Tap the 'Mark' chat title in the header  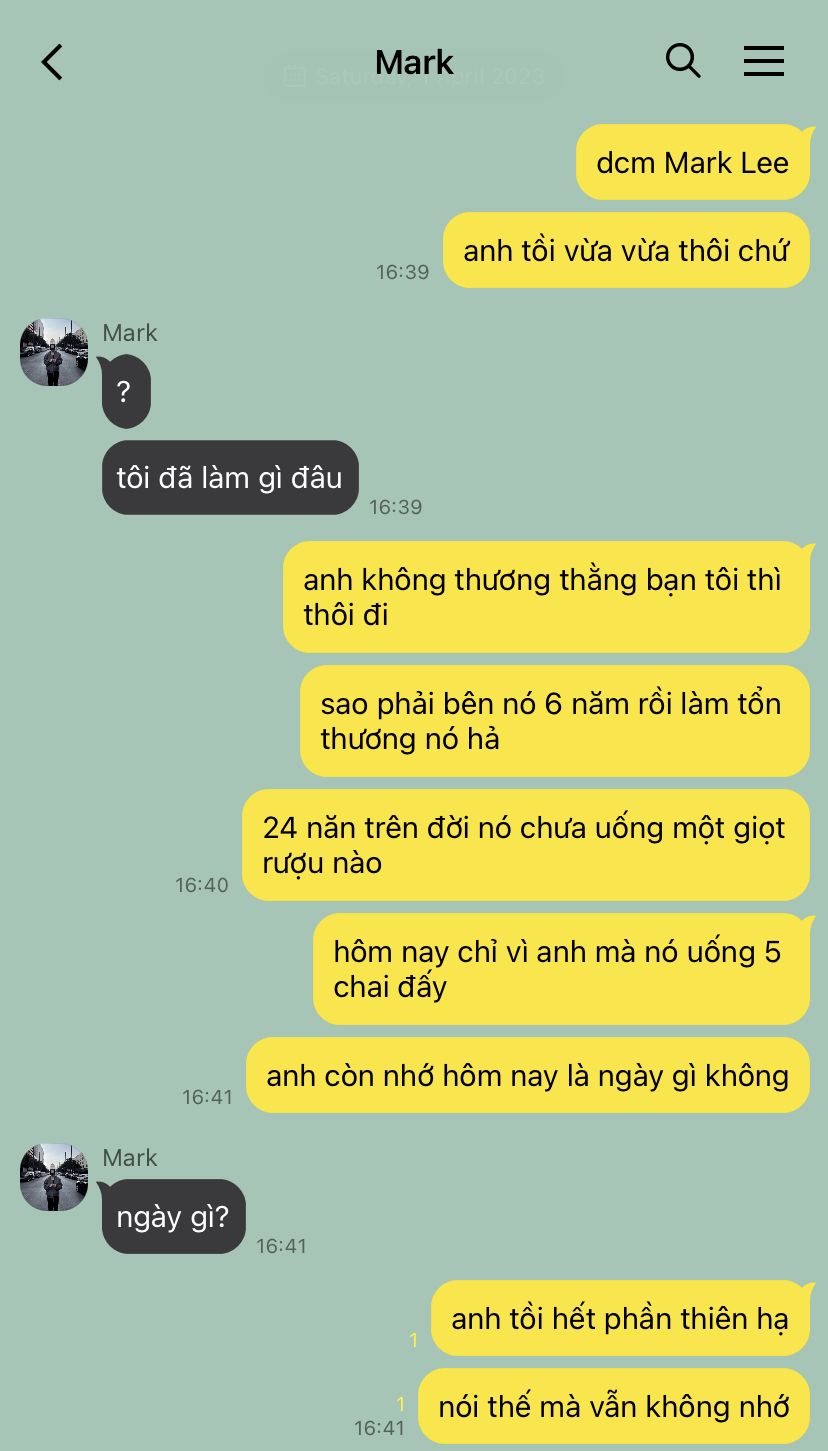point(414,62)
